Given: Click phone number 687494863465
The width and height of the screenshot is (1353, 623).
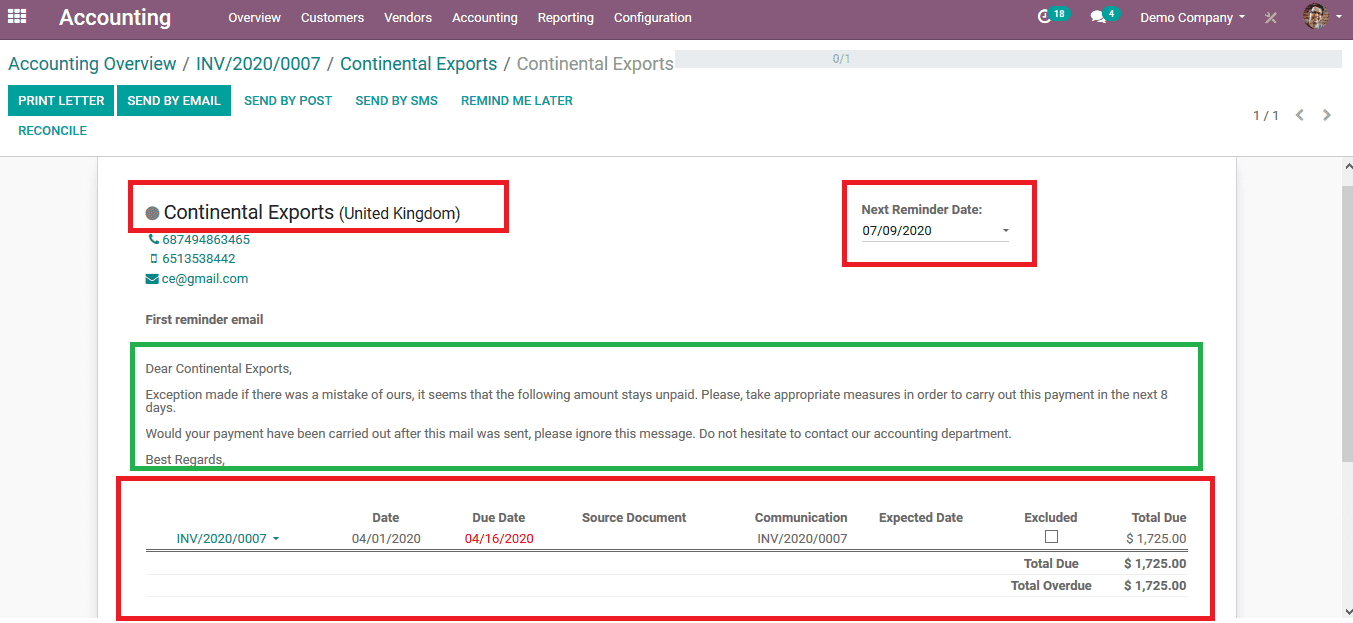Looking at the screenshot, I should 206,240.
